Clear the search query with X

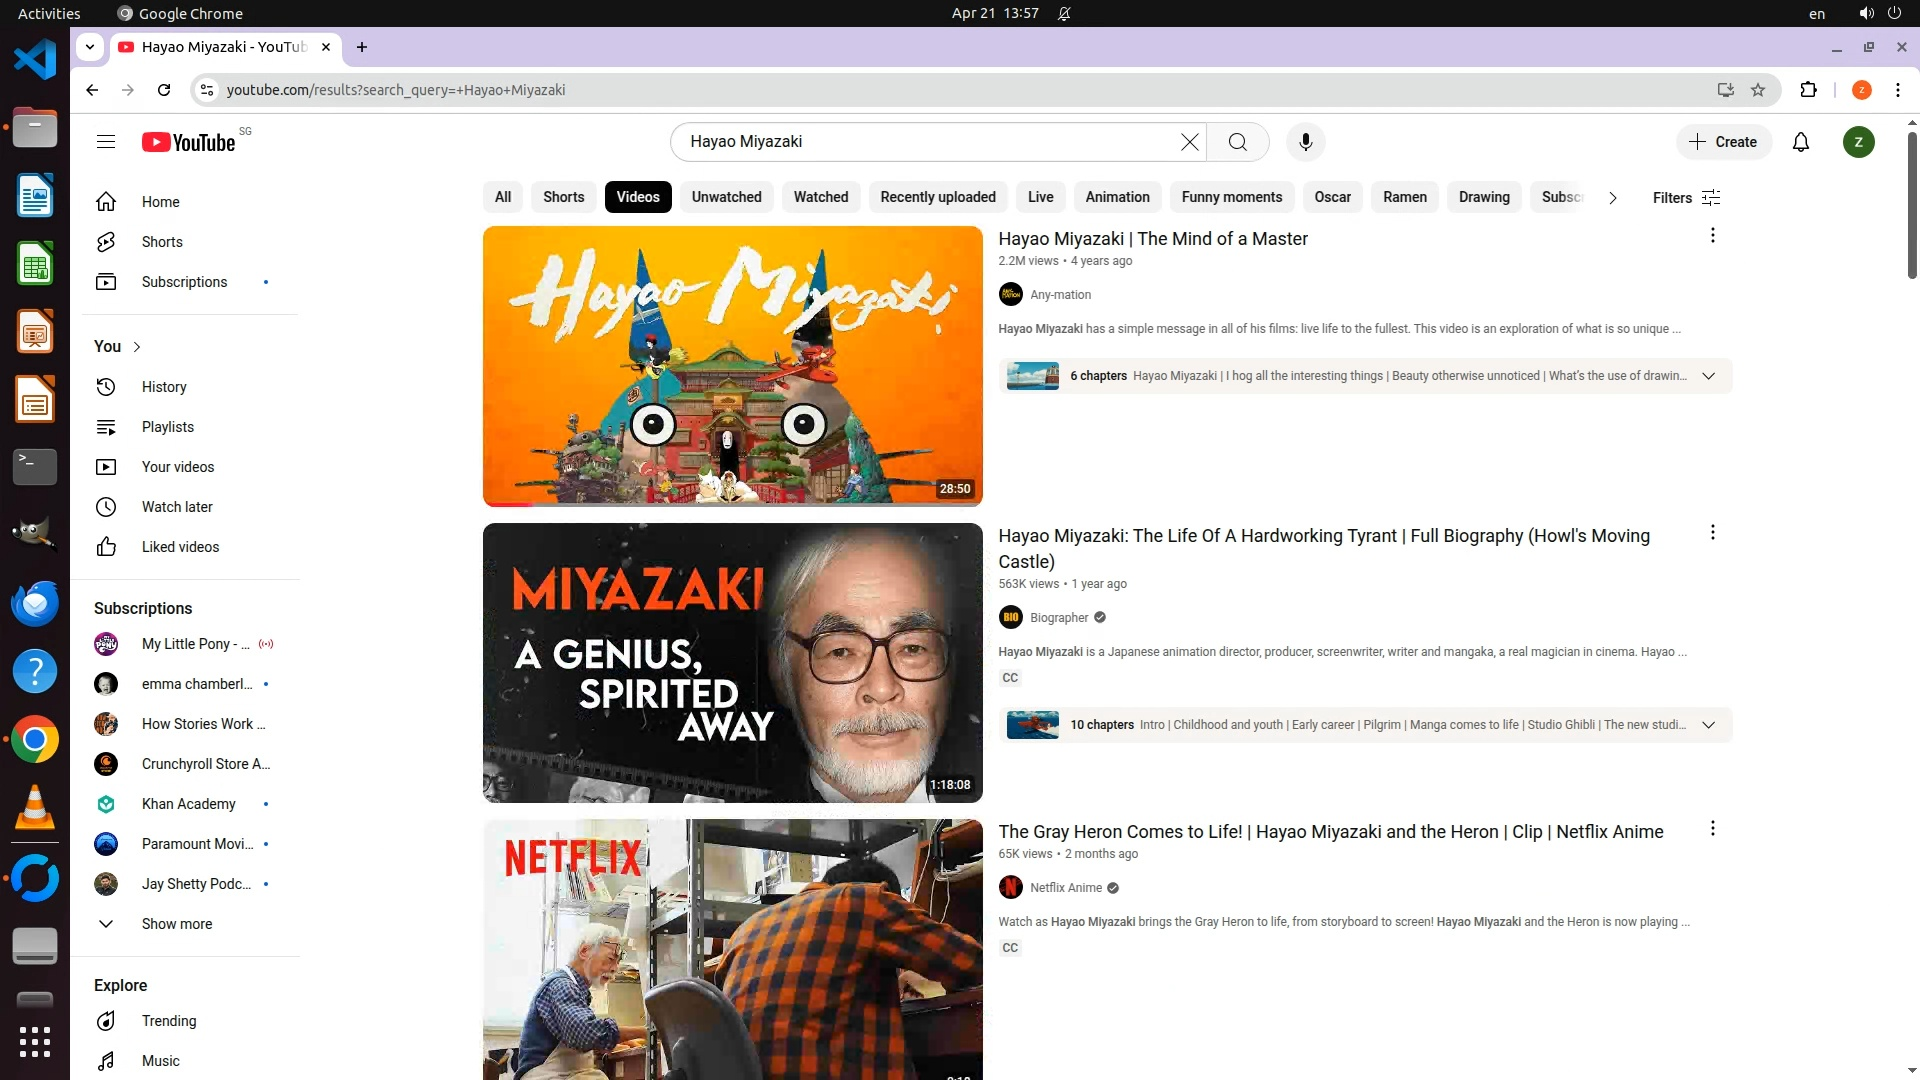click(x=1189, y=142)
